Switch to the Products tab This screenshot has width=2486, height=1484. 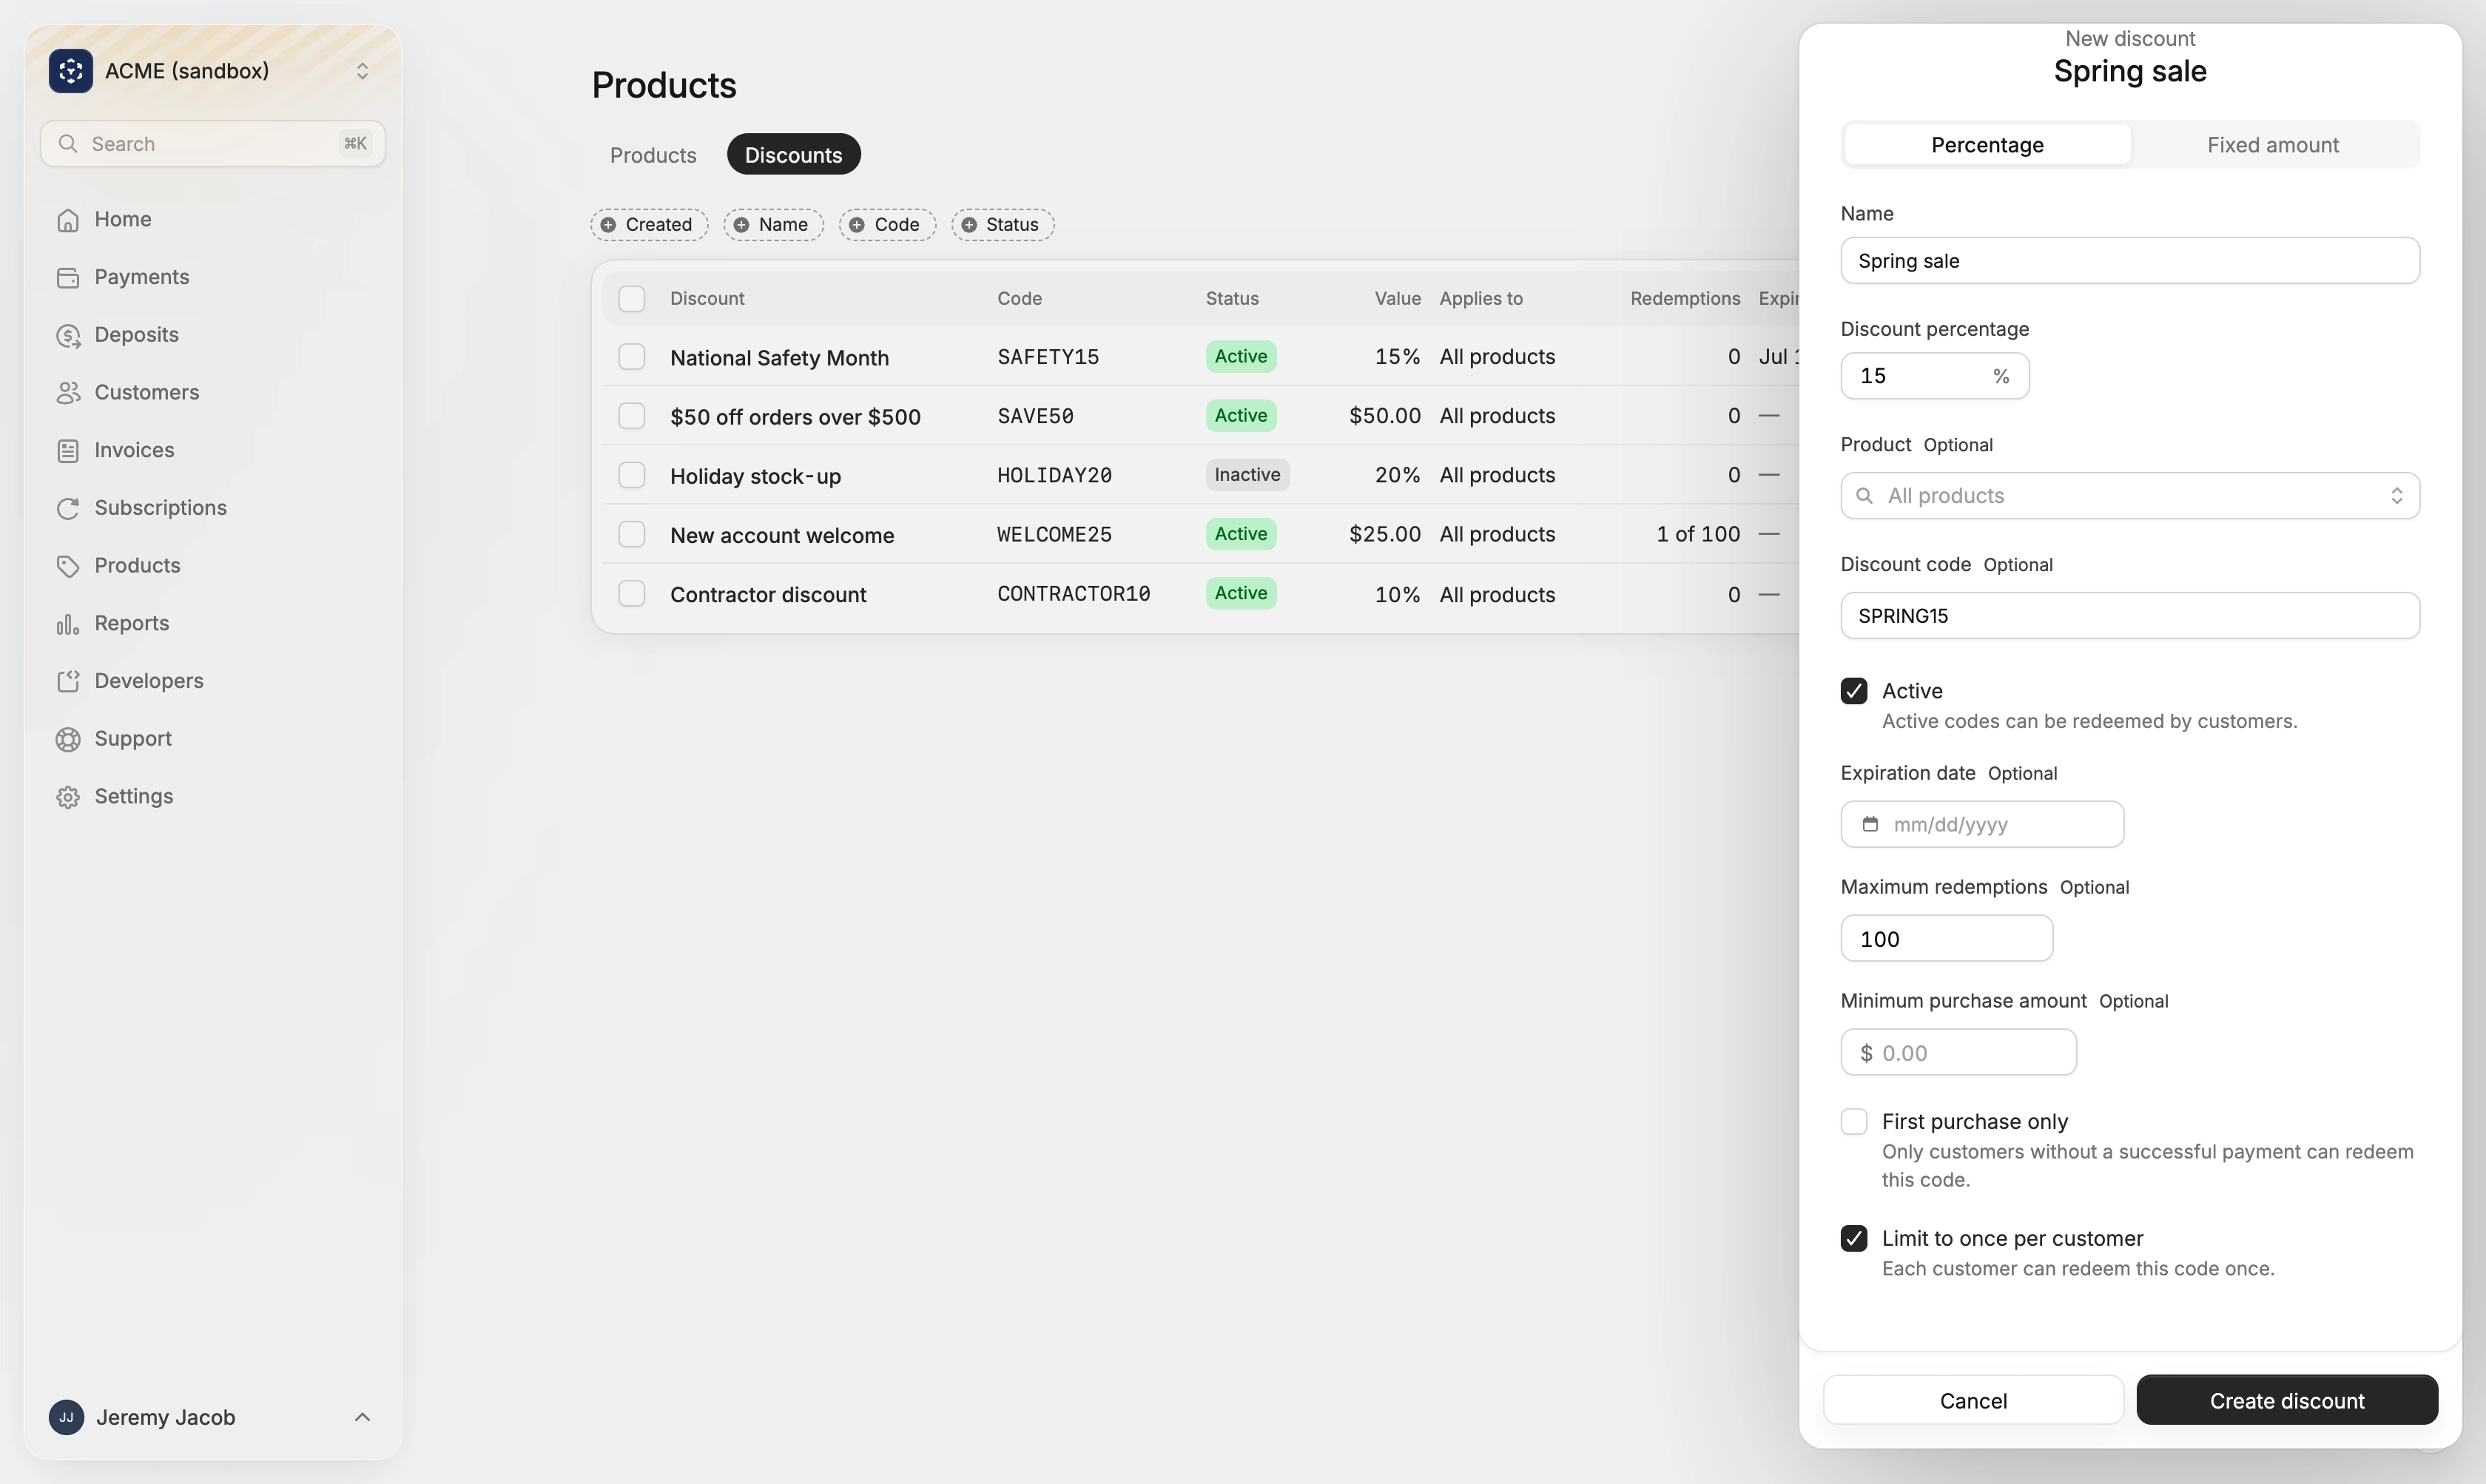coord(653,155)
